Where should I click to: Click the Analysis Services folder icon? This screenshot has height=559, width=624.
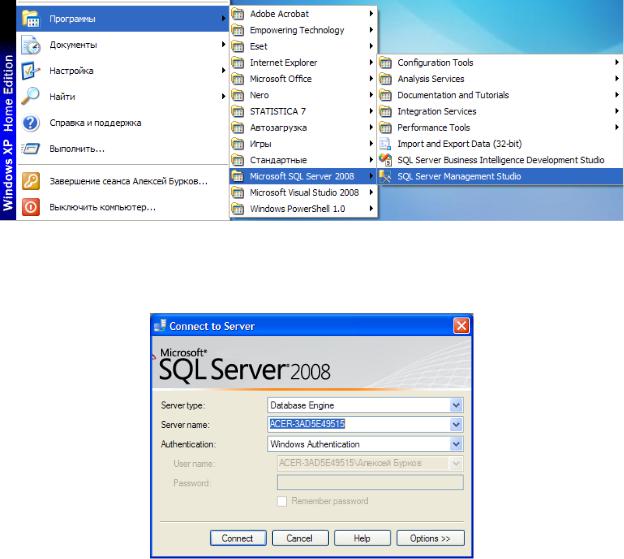[385, 79]
